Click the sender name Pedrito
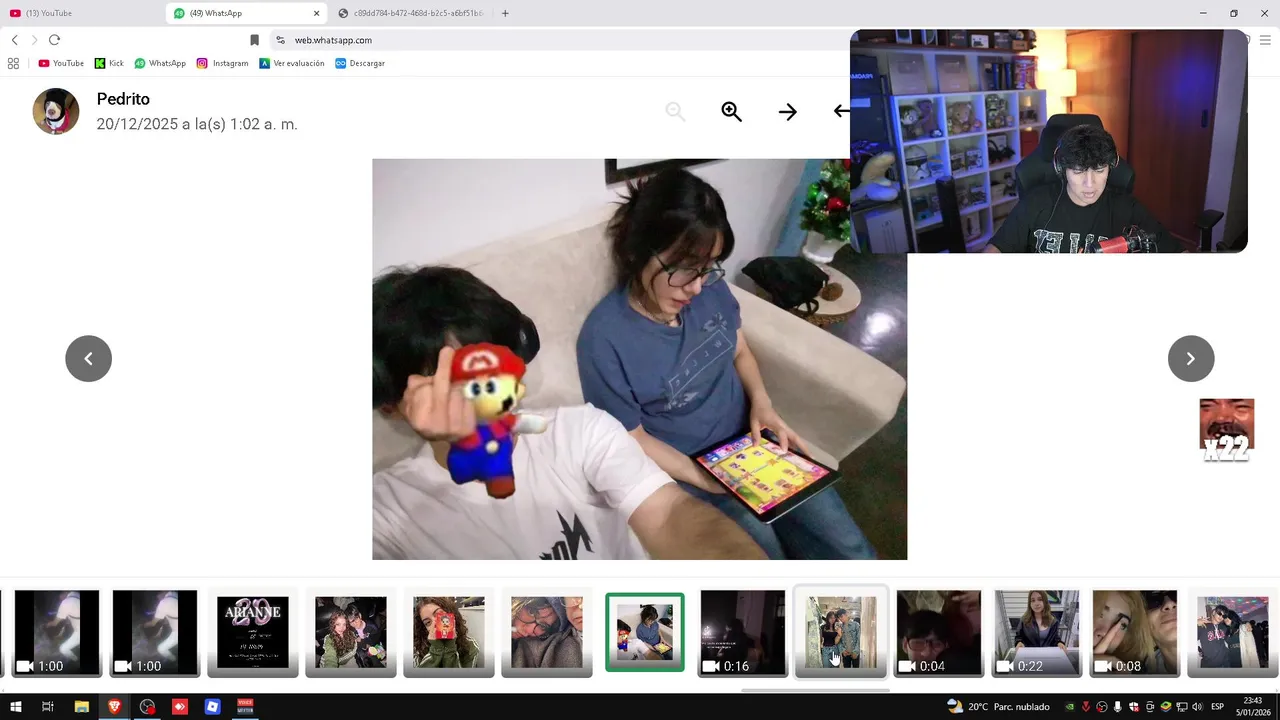This screenshot has width=1280, height=720. 123,99
